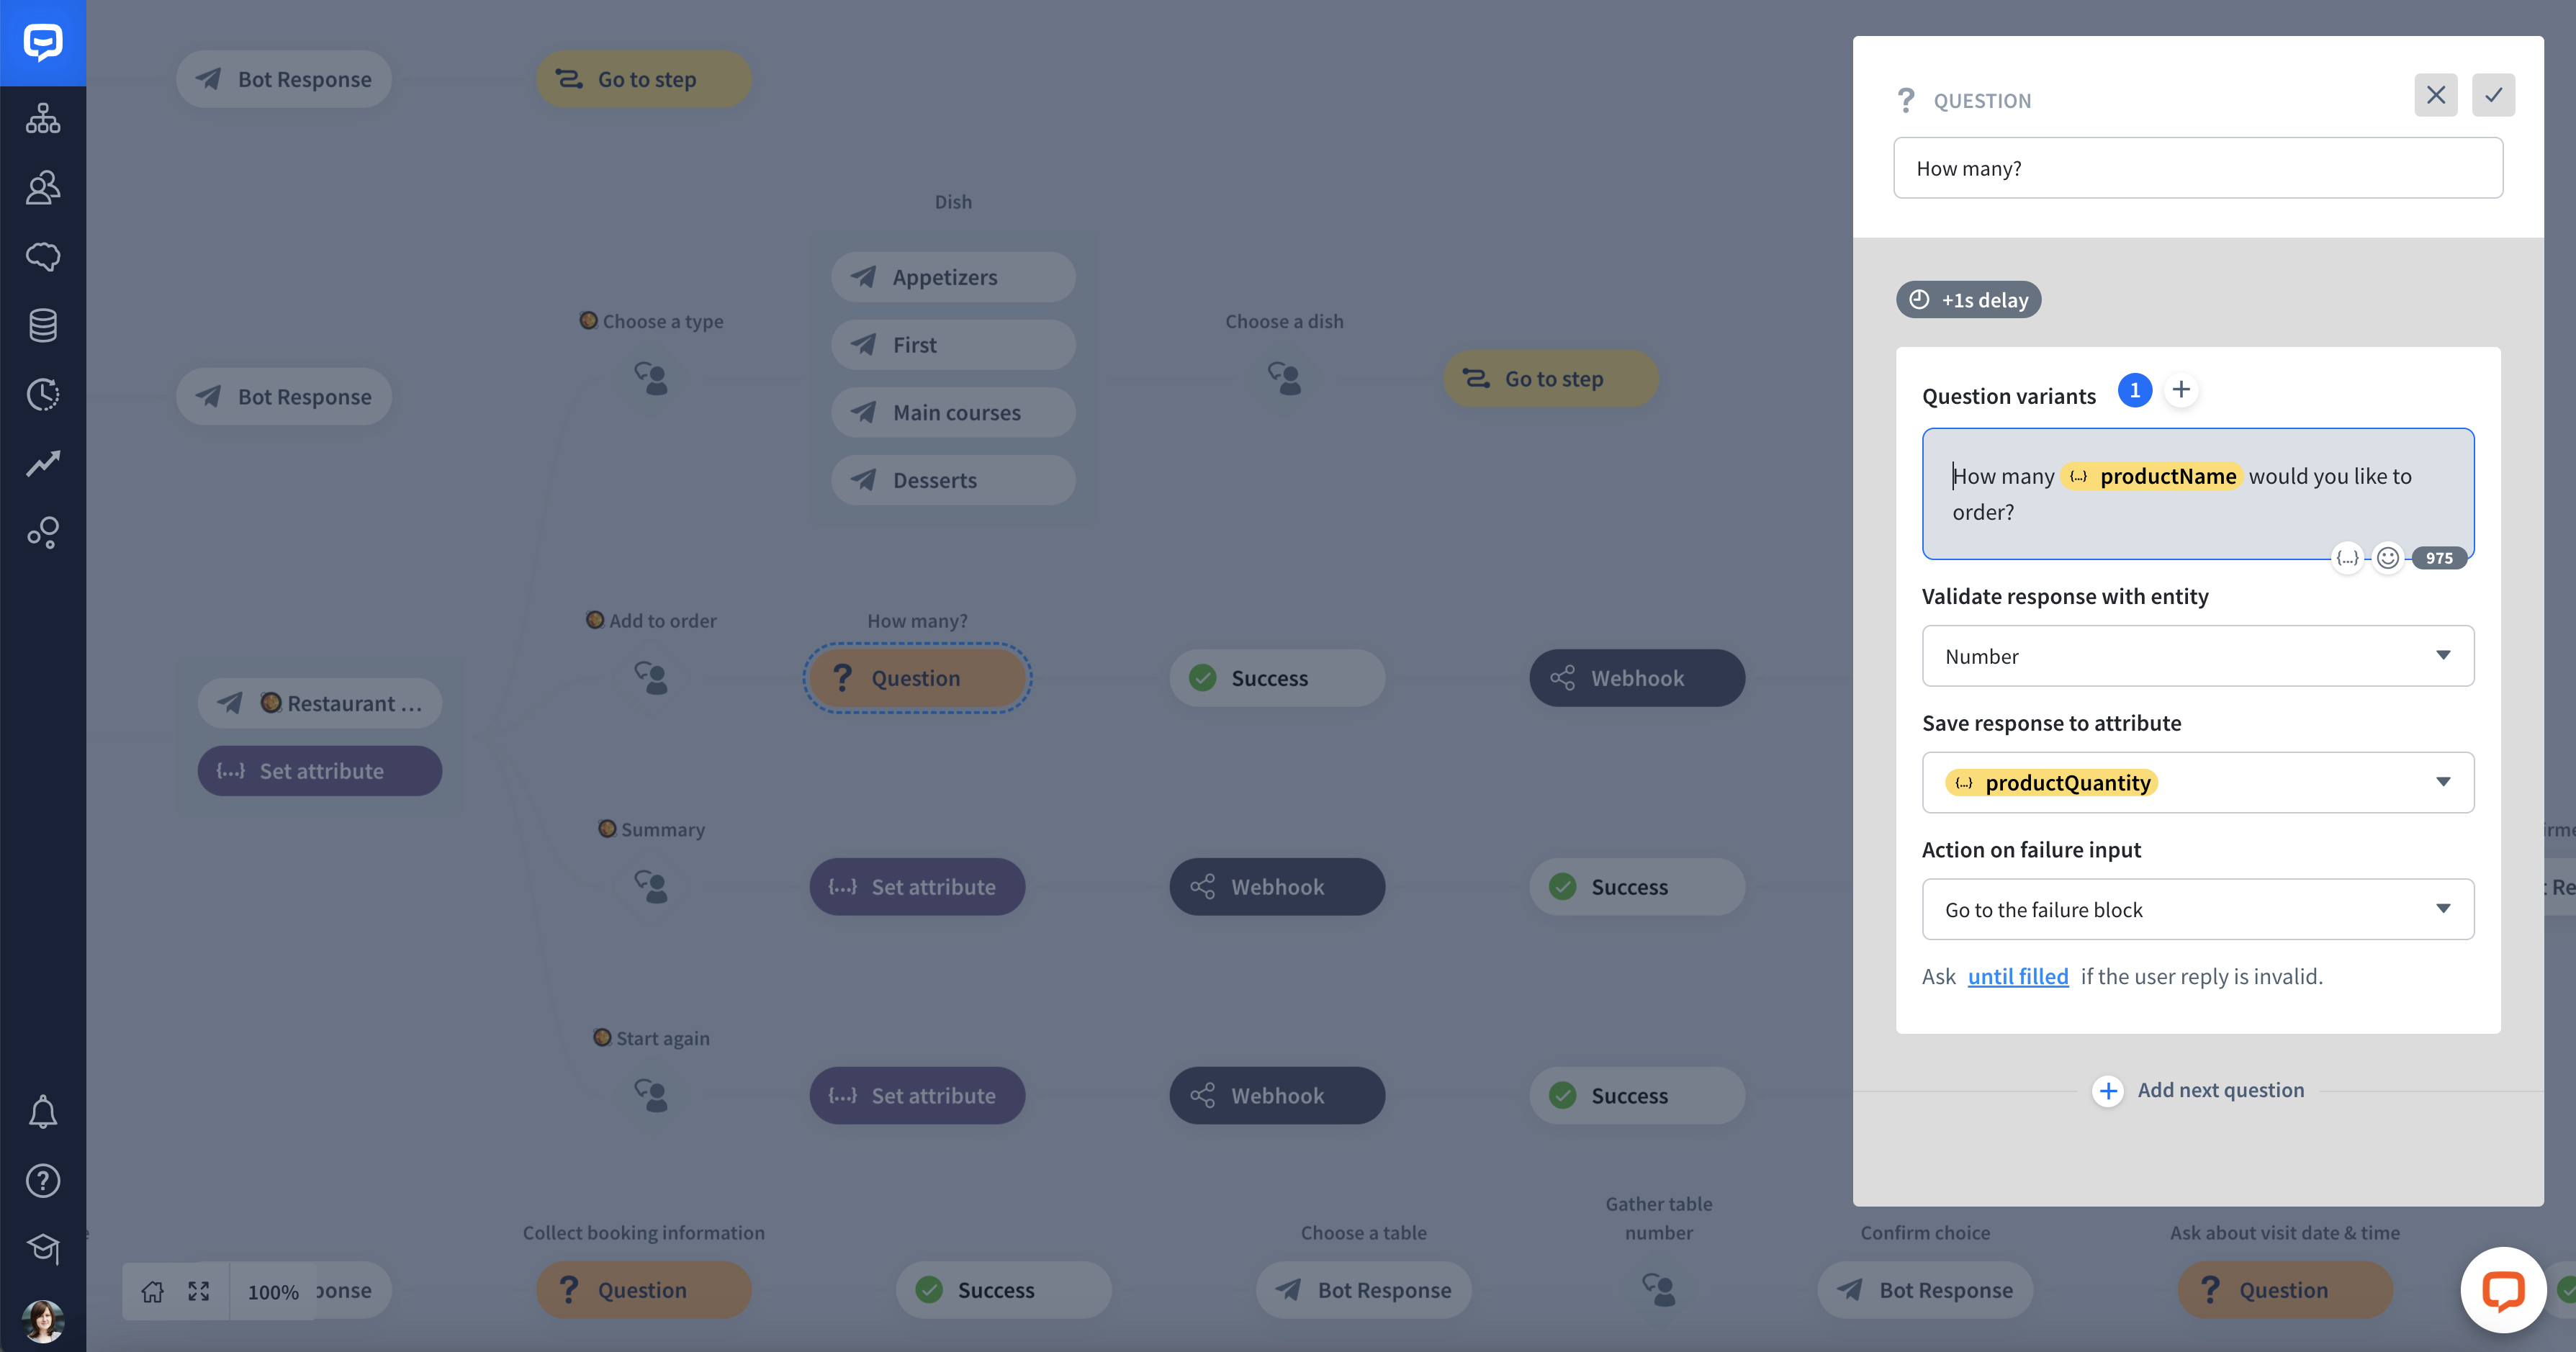The height and width of the screenshot is (1352, 2576).
Task: Open the Analytics trend icon in sidebar
Action: 43,463
